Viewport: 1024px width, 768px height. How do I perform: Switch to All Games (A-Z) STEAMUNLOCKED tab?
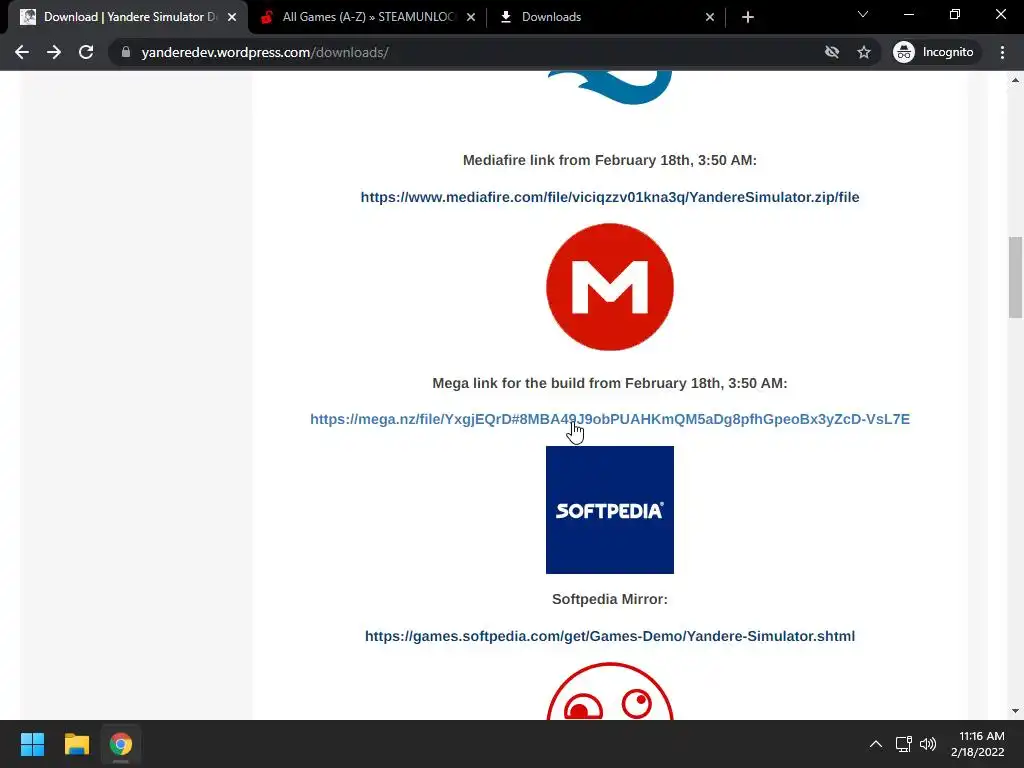coord(367,17)
